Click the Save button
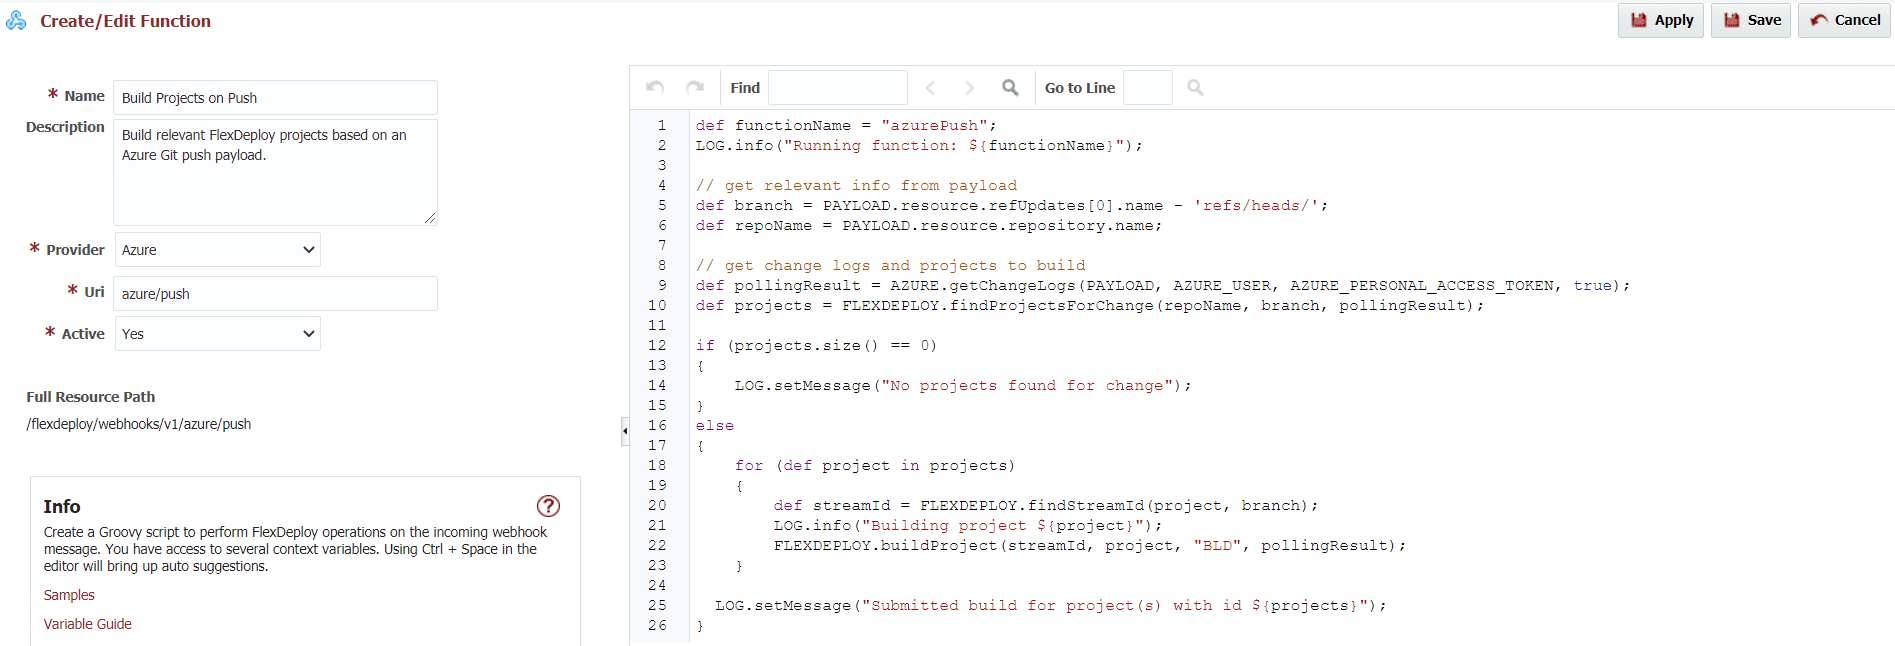 pos(1751,20)
